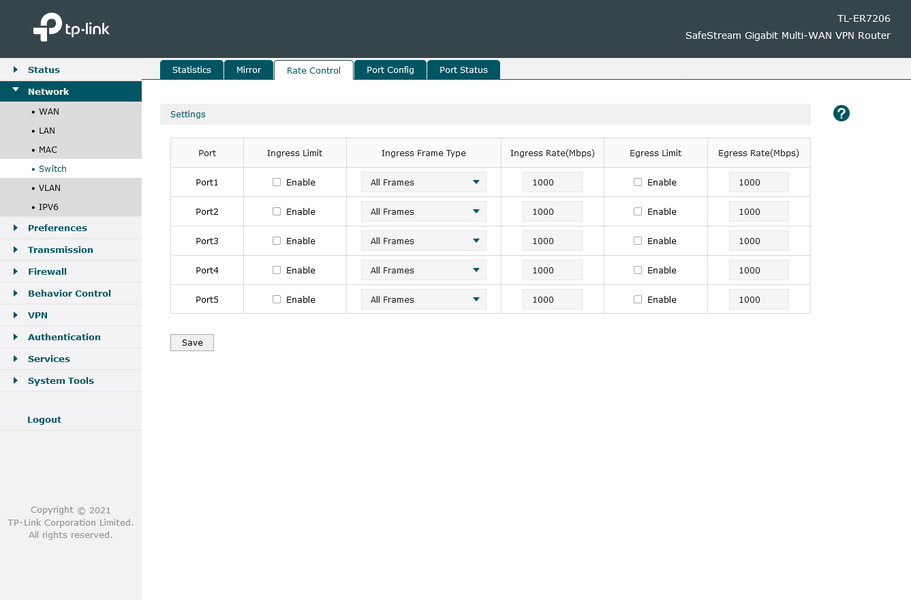
Task: Expand the Firewall menu arrow
Action: click(x=16, y=271)
